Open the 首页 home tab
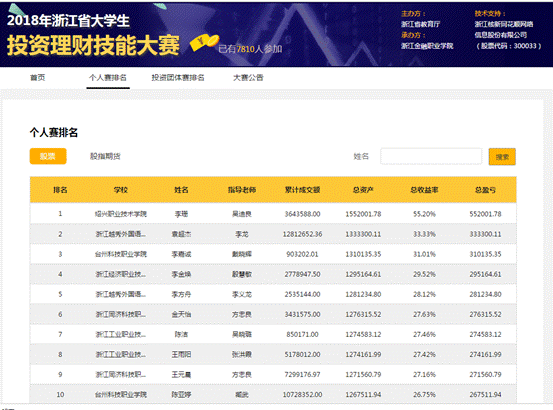Viewport: 553px width, 410px height. tap(38, 78)
